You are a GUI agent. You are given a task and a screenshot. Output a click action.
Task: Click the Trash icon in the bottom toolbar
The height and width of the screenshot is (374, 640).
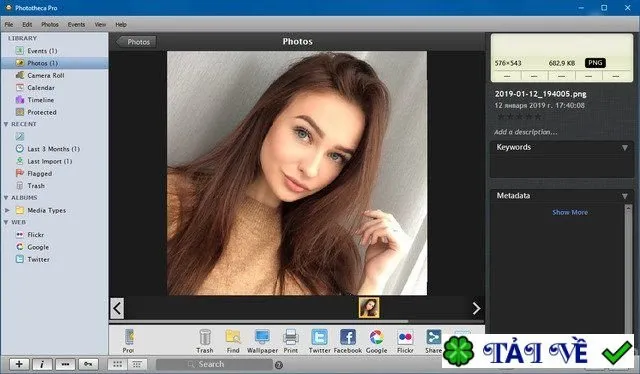tap(204, 341)
